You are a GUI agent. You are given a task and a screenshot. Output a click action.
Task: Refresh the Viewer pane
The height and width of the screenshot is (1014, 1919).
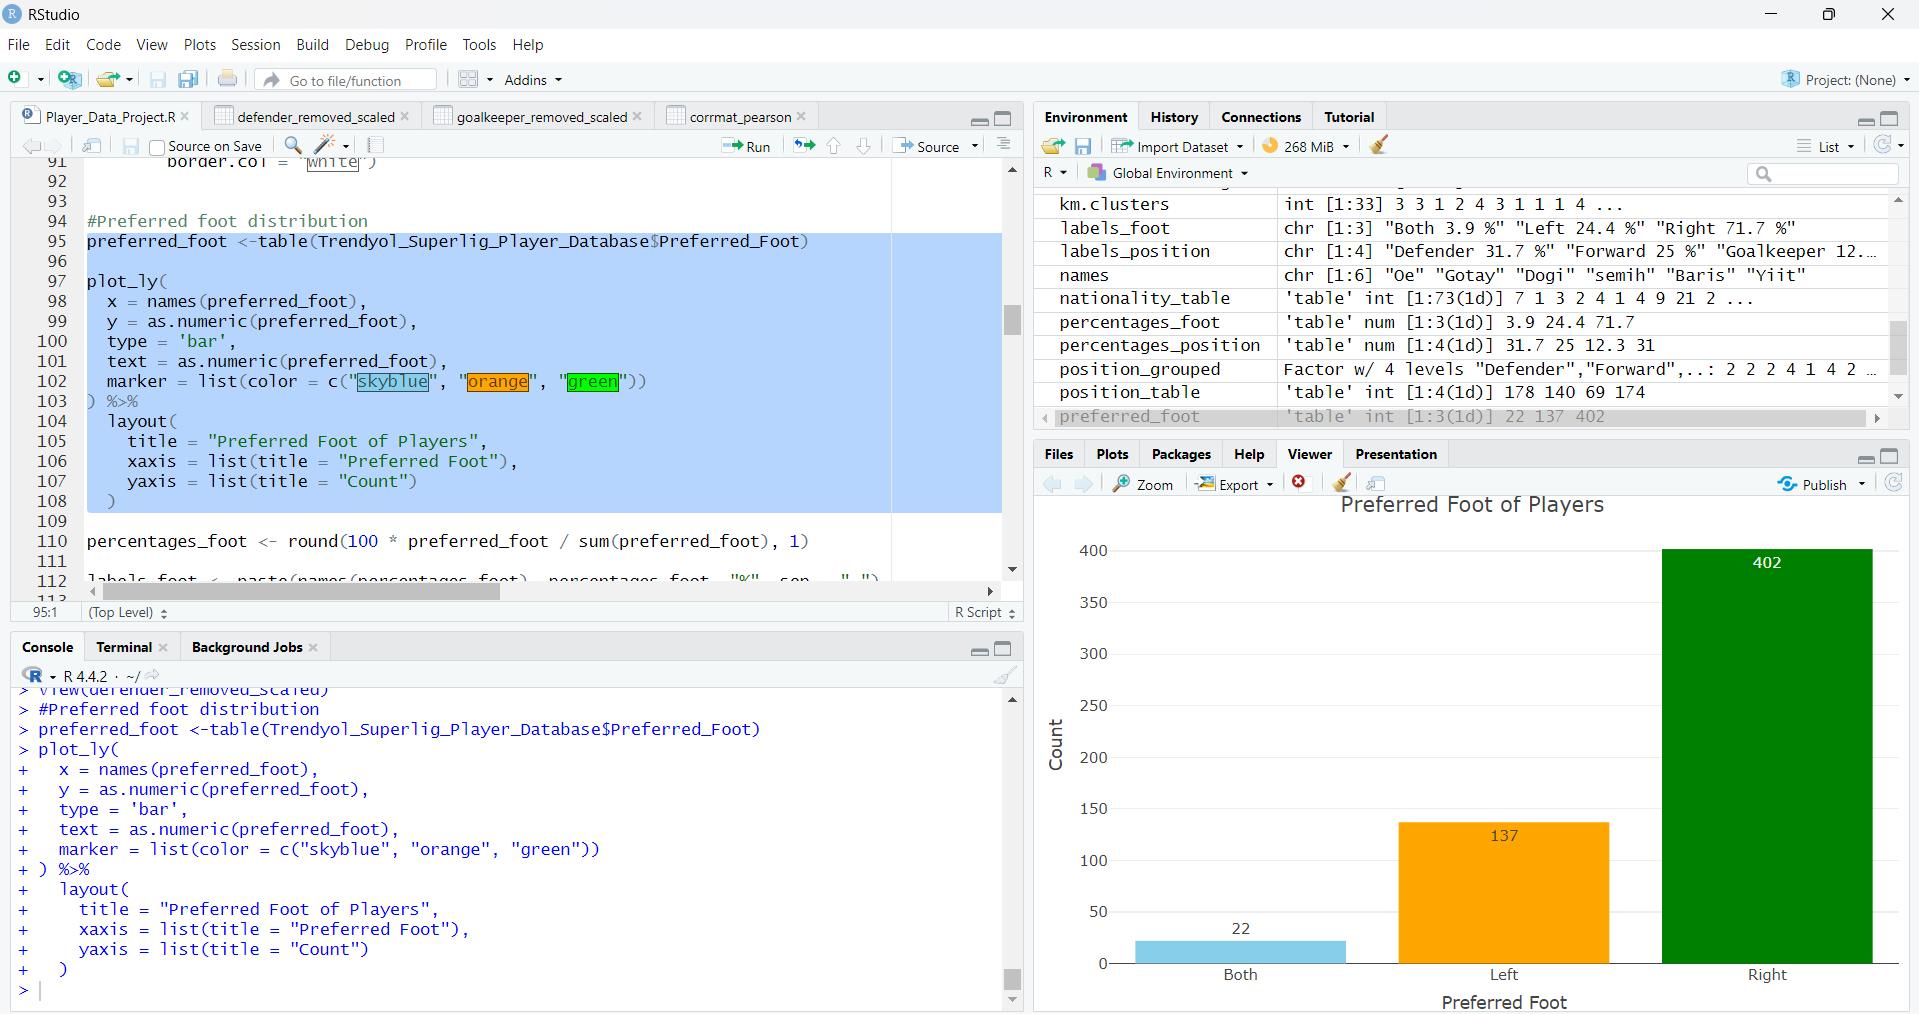click(1893, 483)
